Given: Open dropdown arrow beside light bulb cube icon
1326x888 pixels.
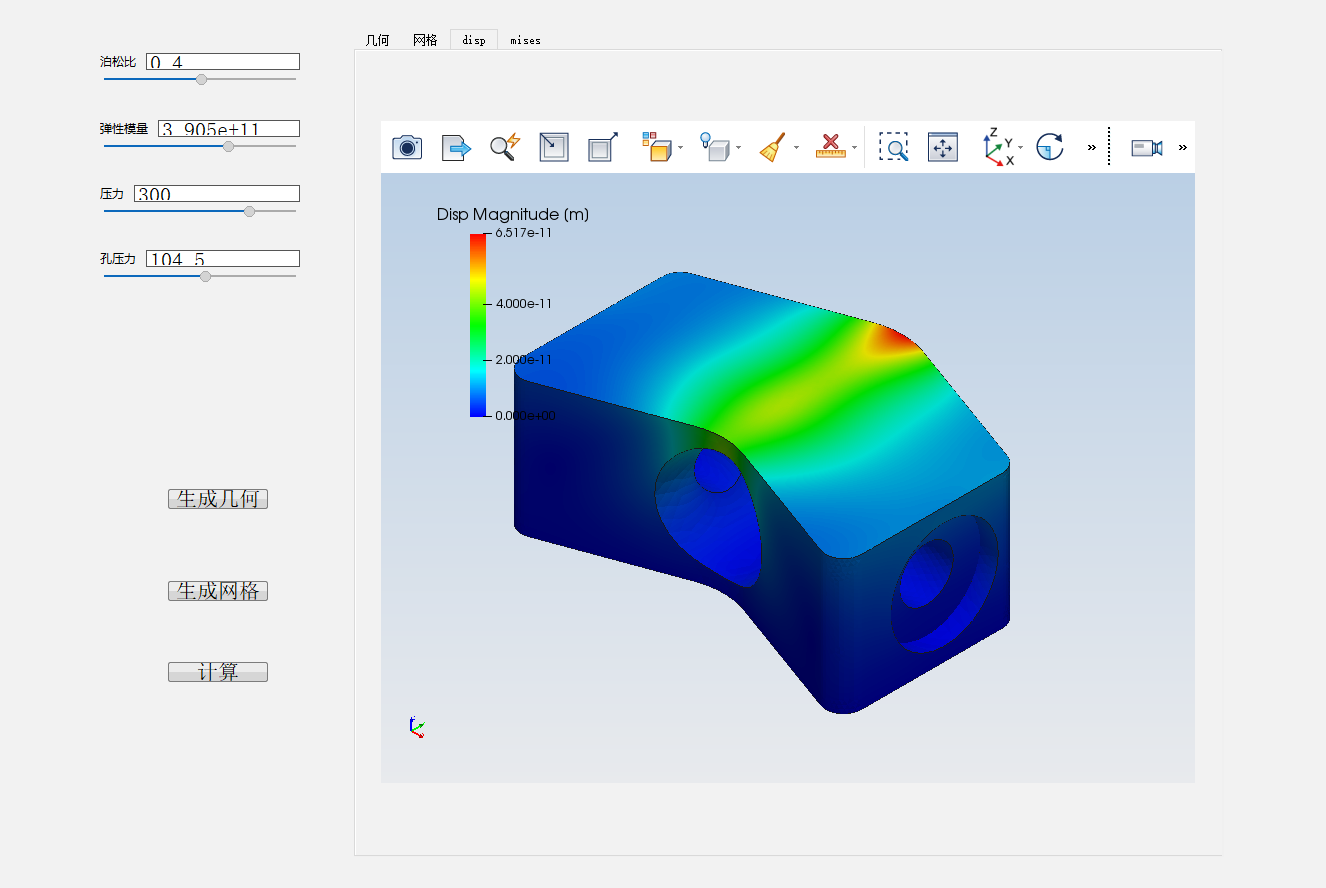Looking at the screenshot, I should [738, 148].
